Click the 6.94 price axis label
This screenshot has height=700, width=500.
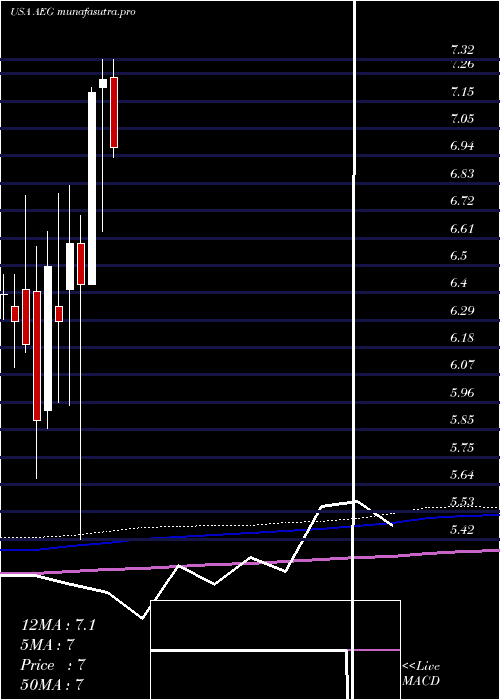pyautogui.click(x=462, y=146)
